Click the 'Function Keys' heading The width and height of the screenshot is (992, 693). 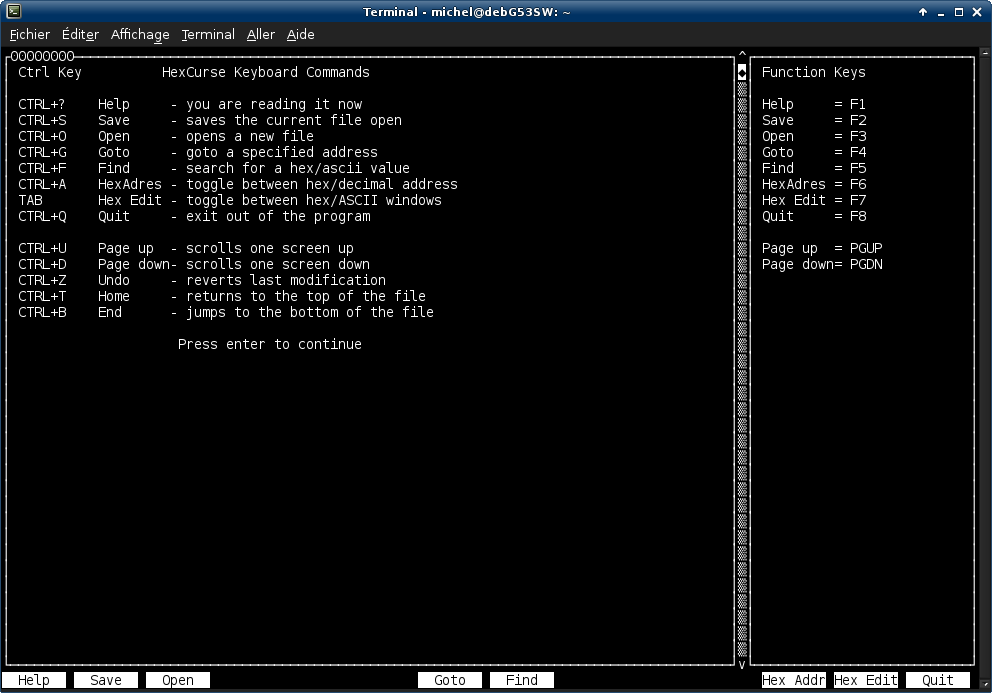coord(814,72)
